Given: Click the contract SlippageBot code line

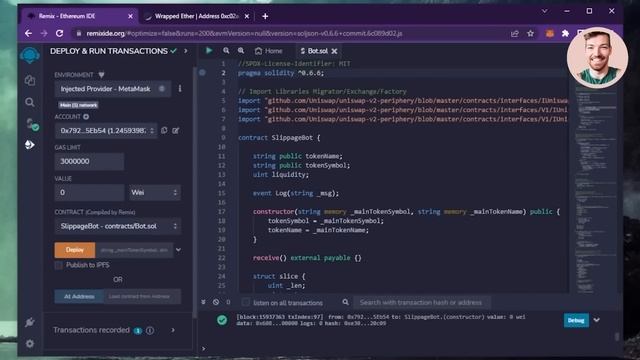Looking at the screenshot, I should click(279, 138).
